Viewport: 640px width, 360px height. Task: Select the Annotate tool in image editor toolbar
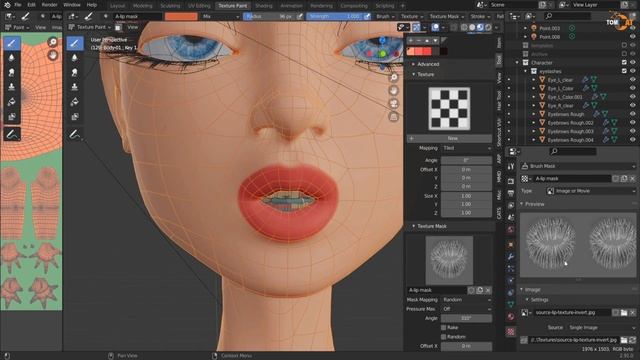click(11, 134)
